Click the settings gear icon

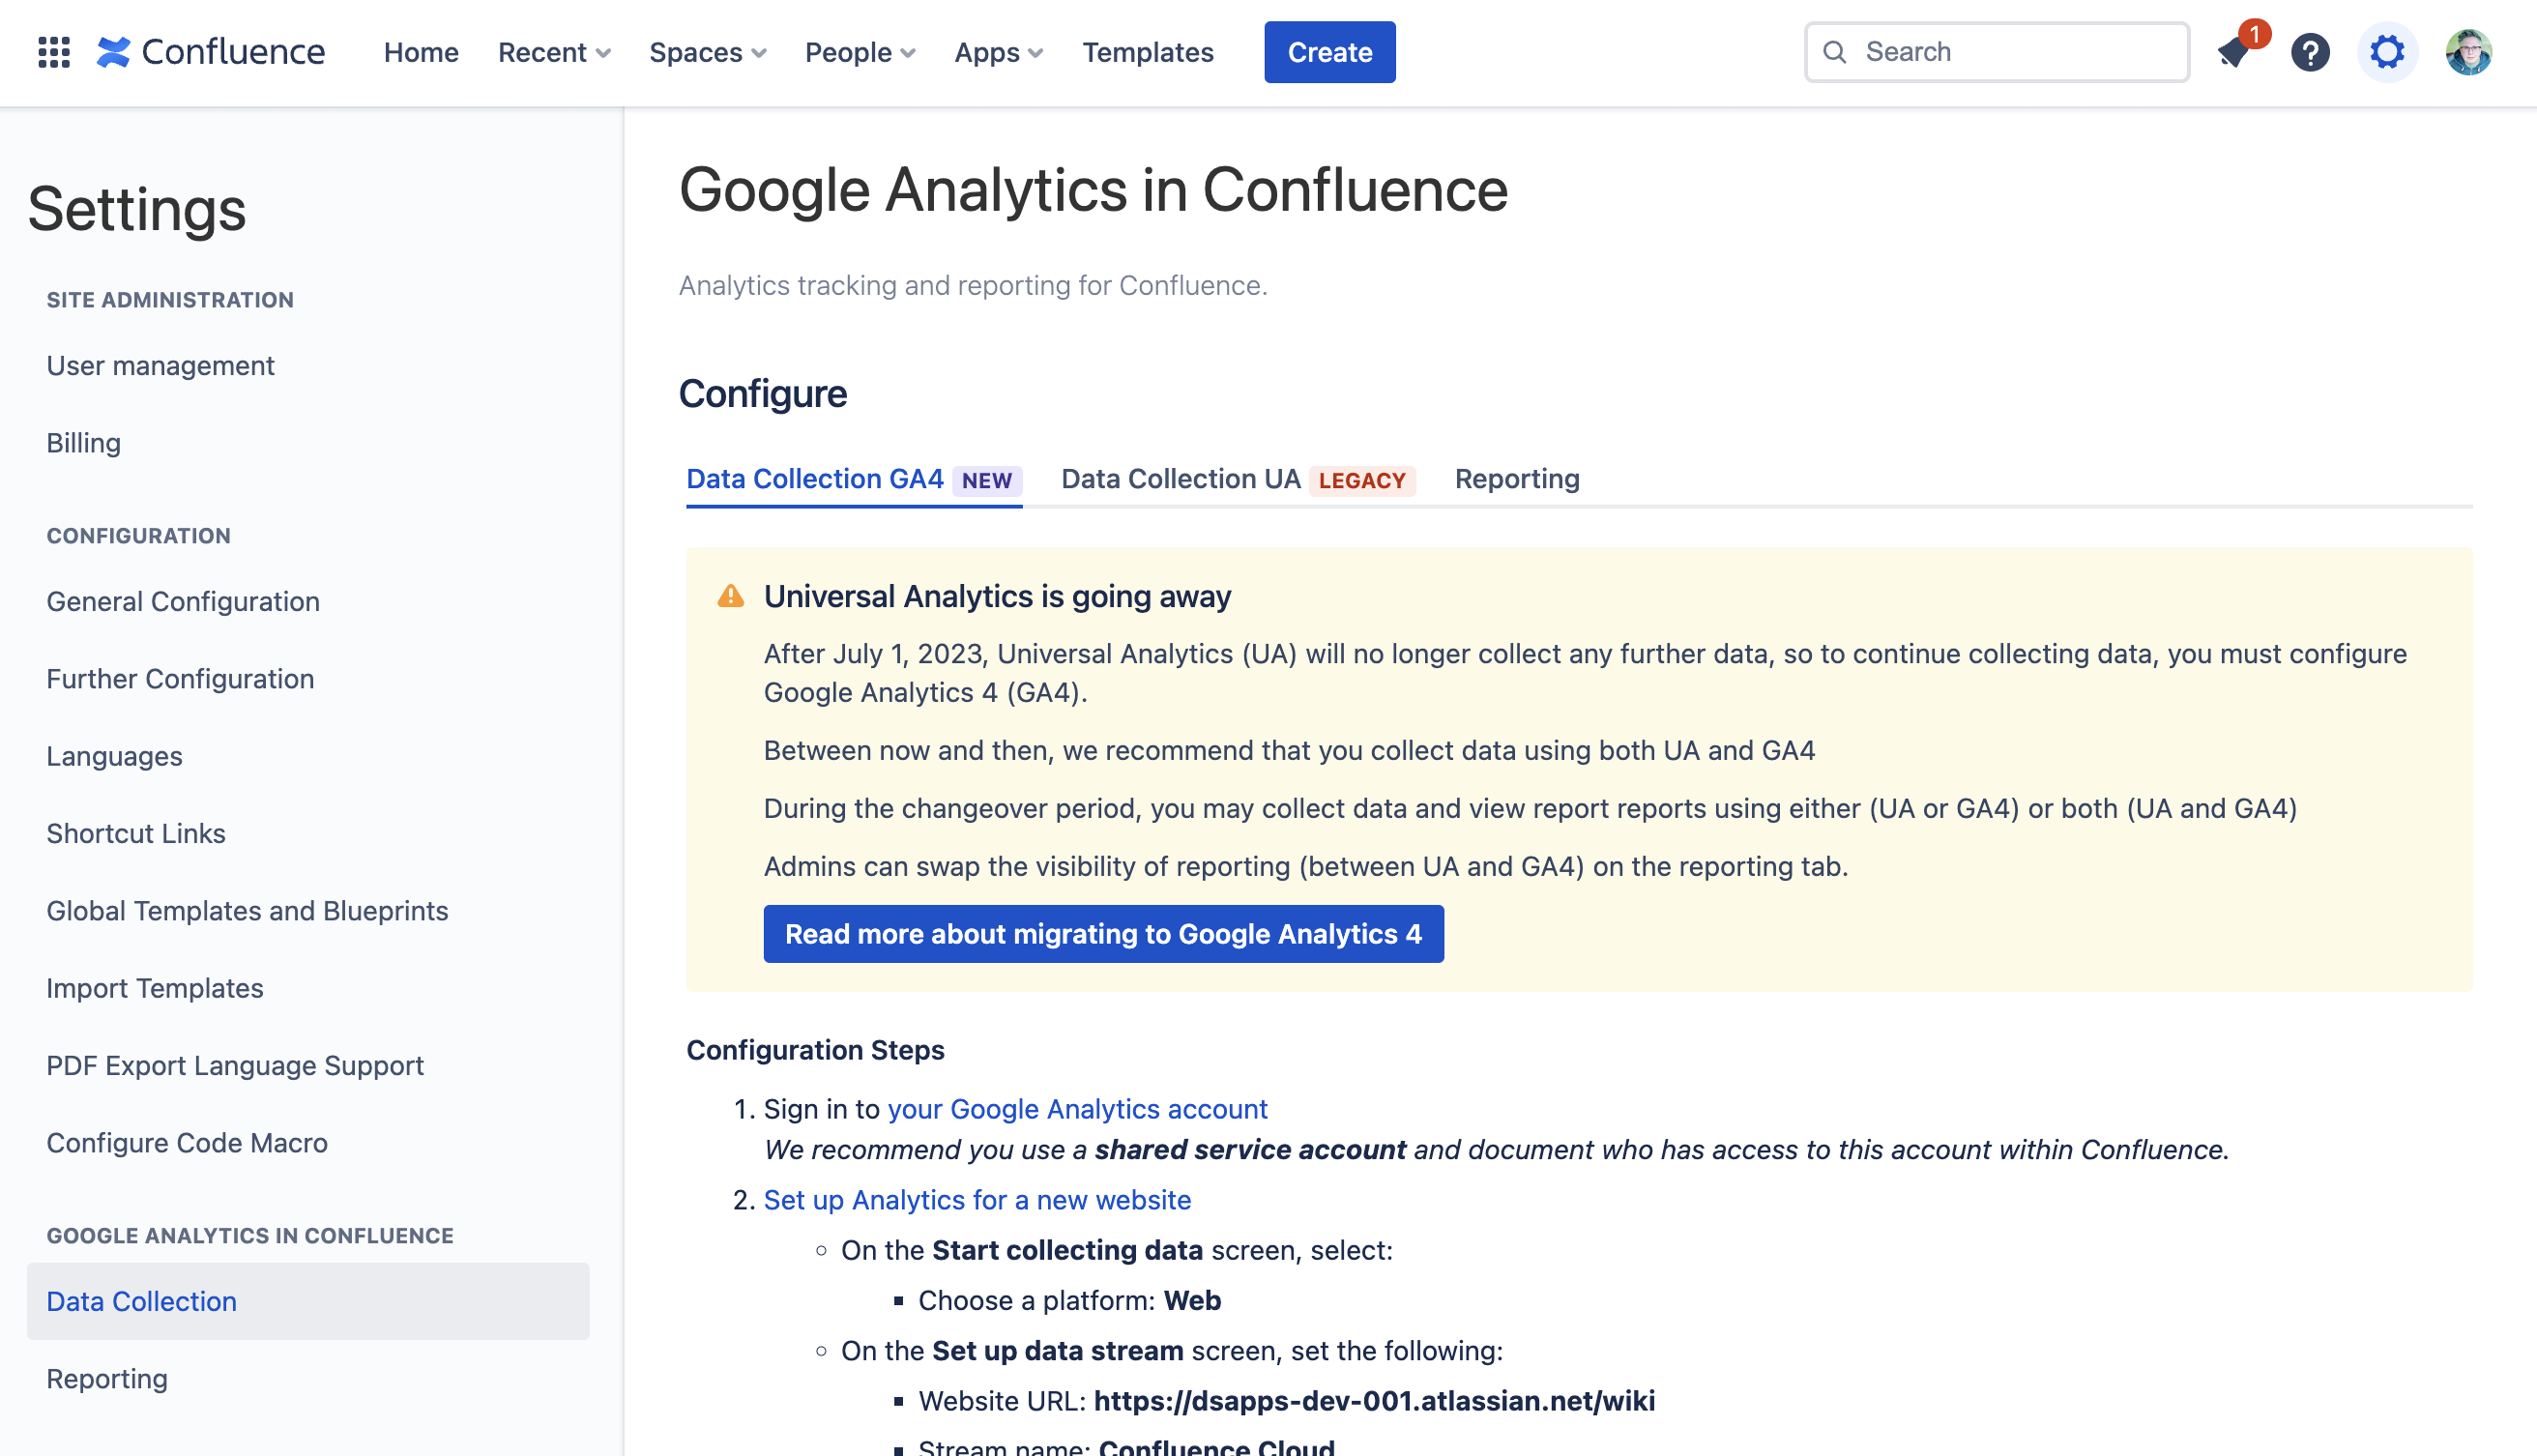(2387, 52)
